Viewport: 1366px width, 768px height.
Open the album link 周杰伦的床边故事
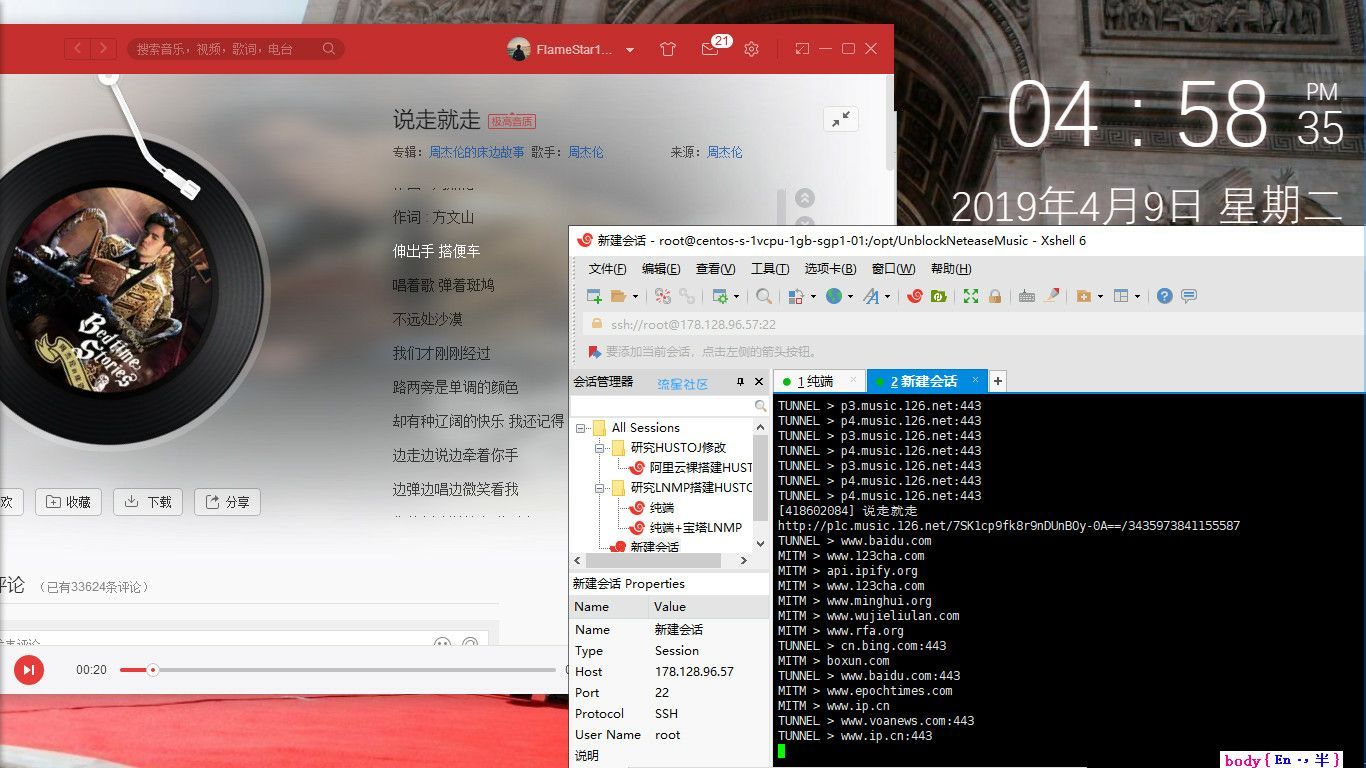tap(477, 152)
